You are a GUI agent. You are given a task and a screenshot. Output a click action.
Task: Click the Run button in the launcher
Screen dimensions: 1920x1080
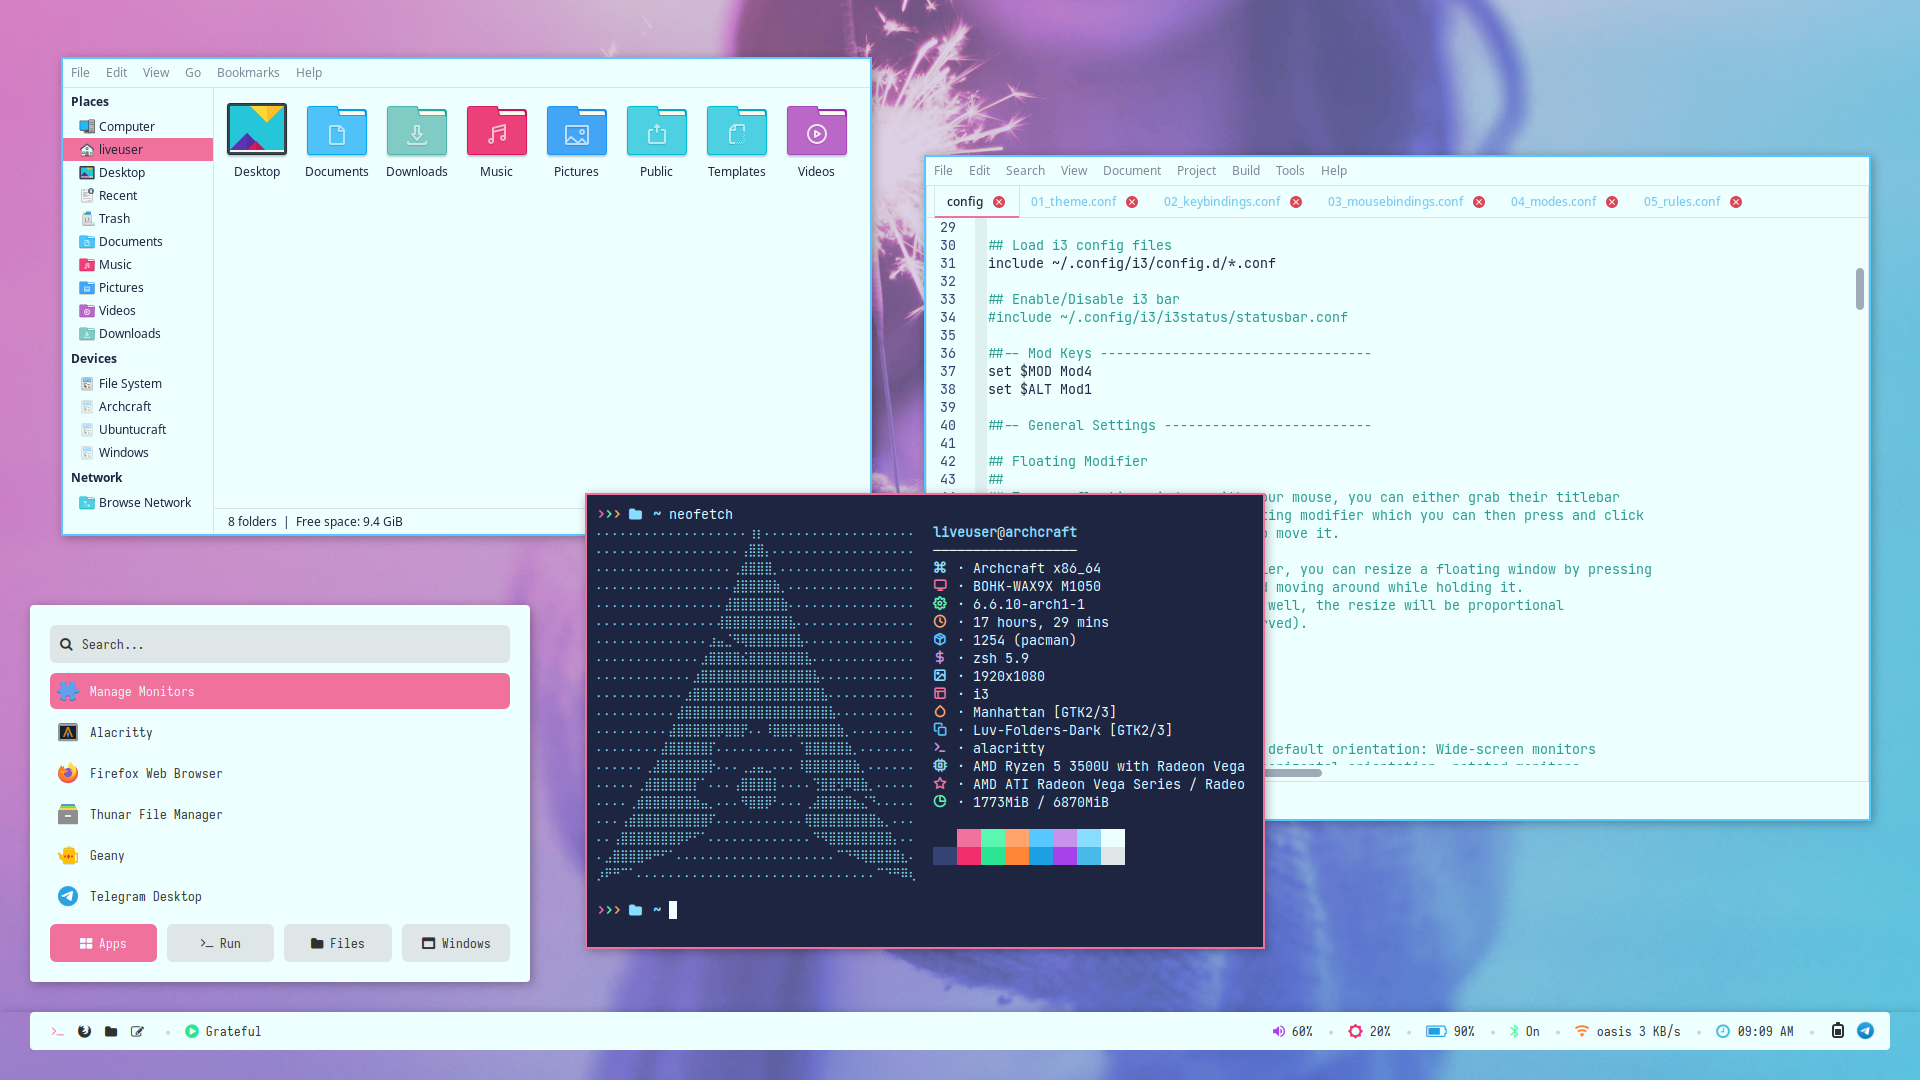coord(220,943)
